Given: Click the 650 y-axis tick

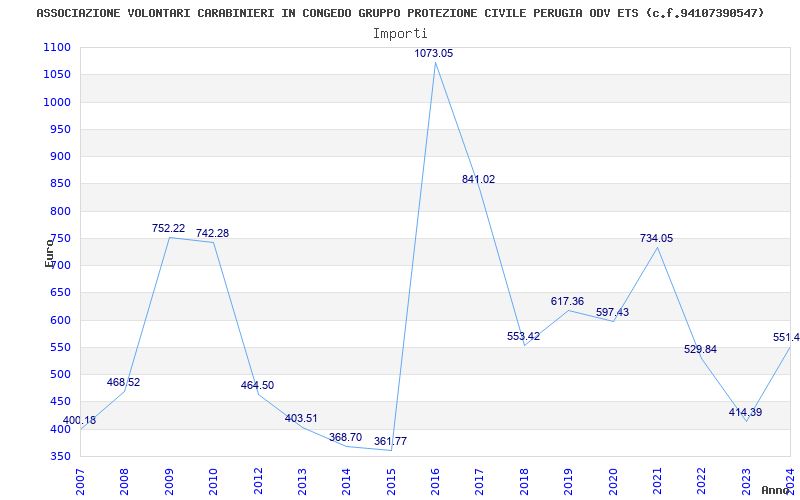Looking at the screenshot, I should pos(60,293).
